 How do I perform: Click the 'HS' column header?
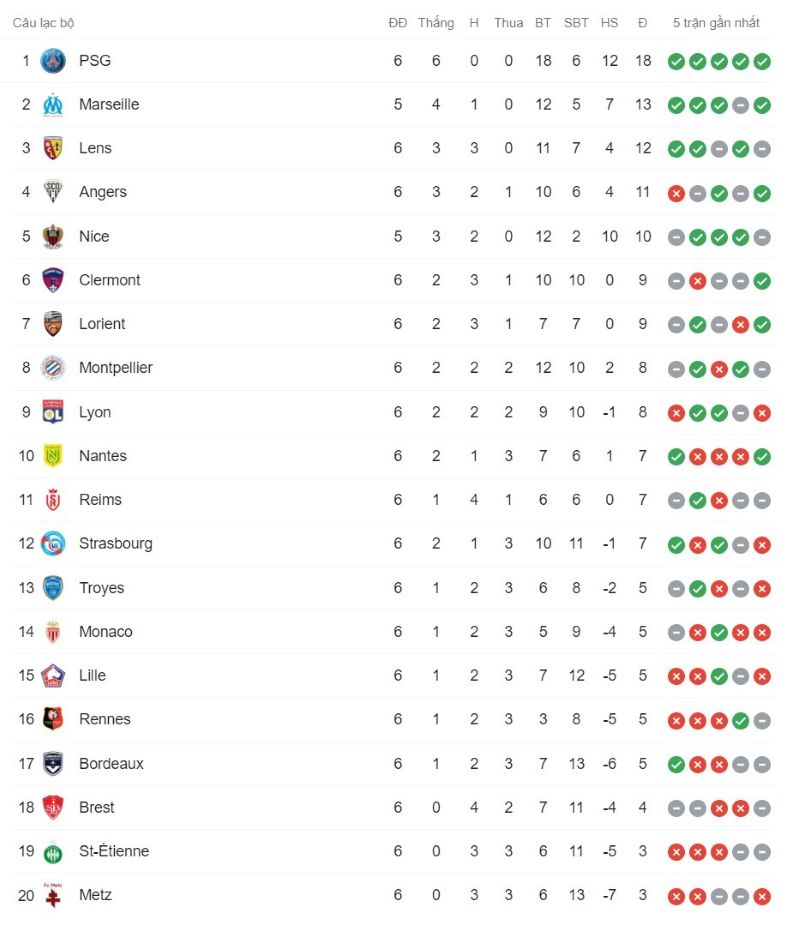click(x=610, y=23)
